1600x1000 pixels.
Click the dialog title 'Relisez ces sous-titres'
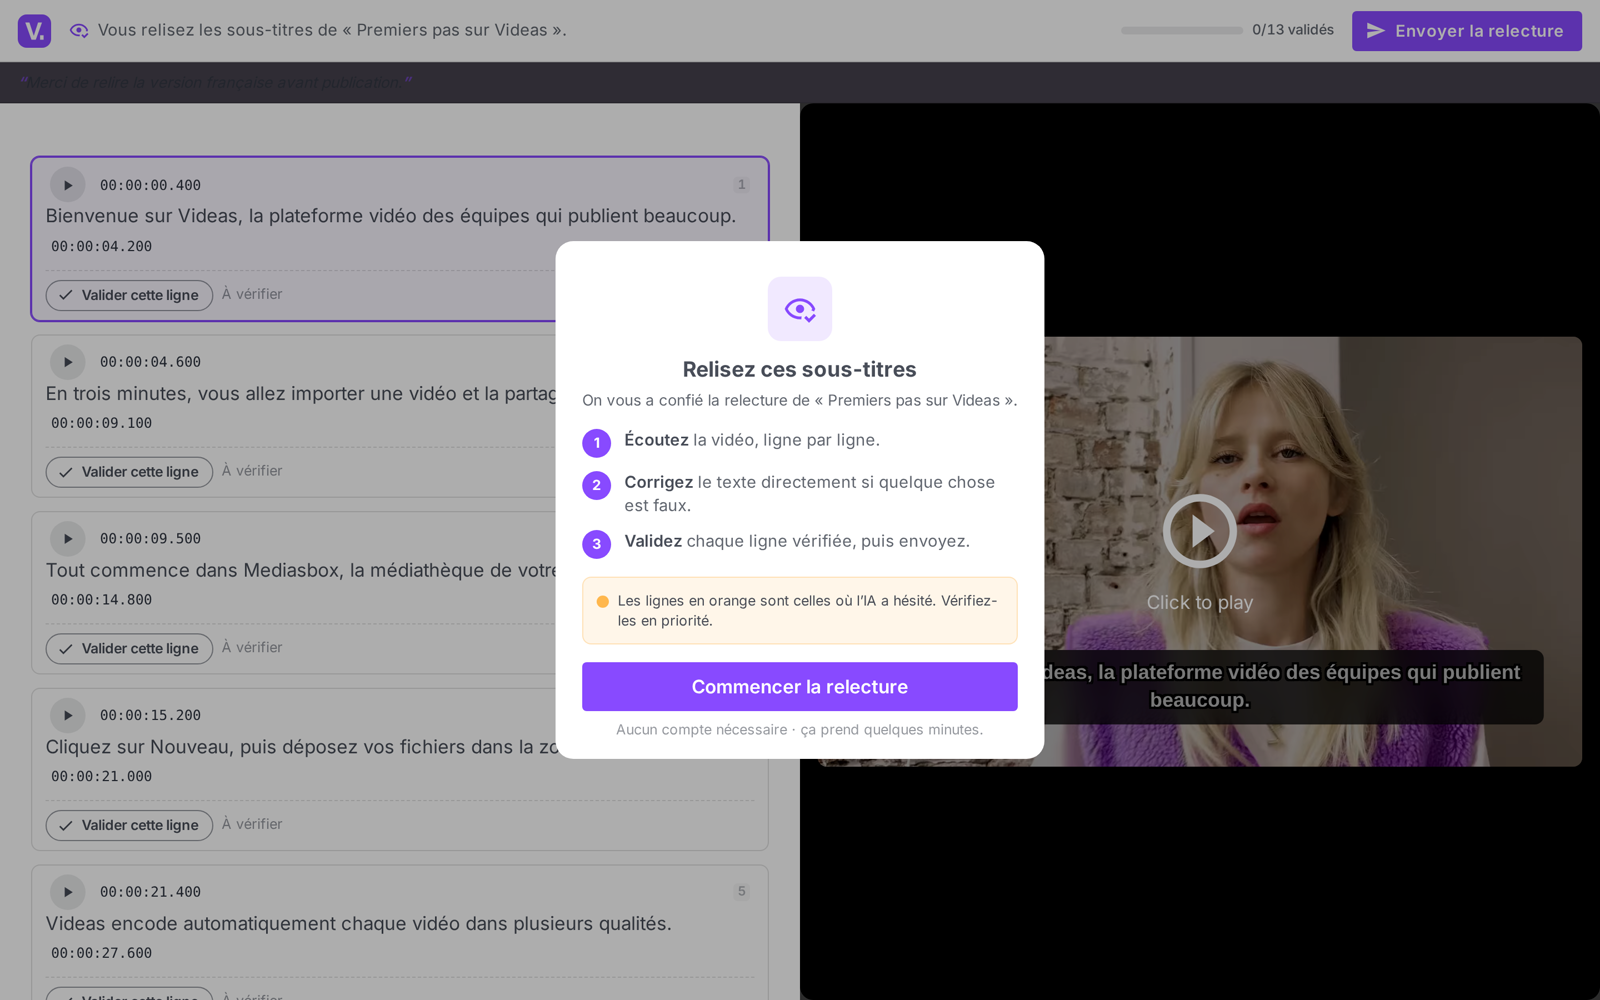(800, 369)
